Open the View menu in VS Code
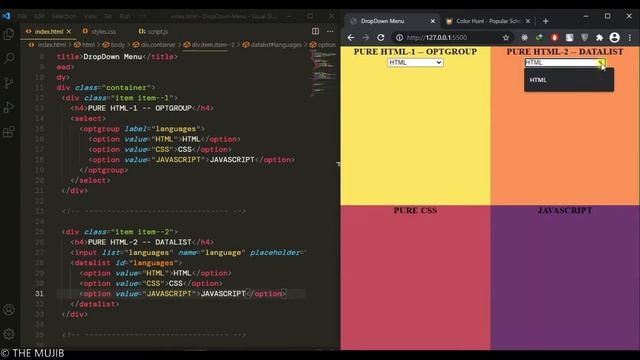Viewport: 640px width, 360px height. pos(90,16)
